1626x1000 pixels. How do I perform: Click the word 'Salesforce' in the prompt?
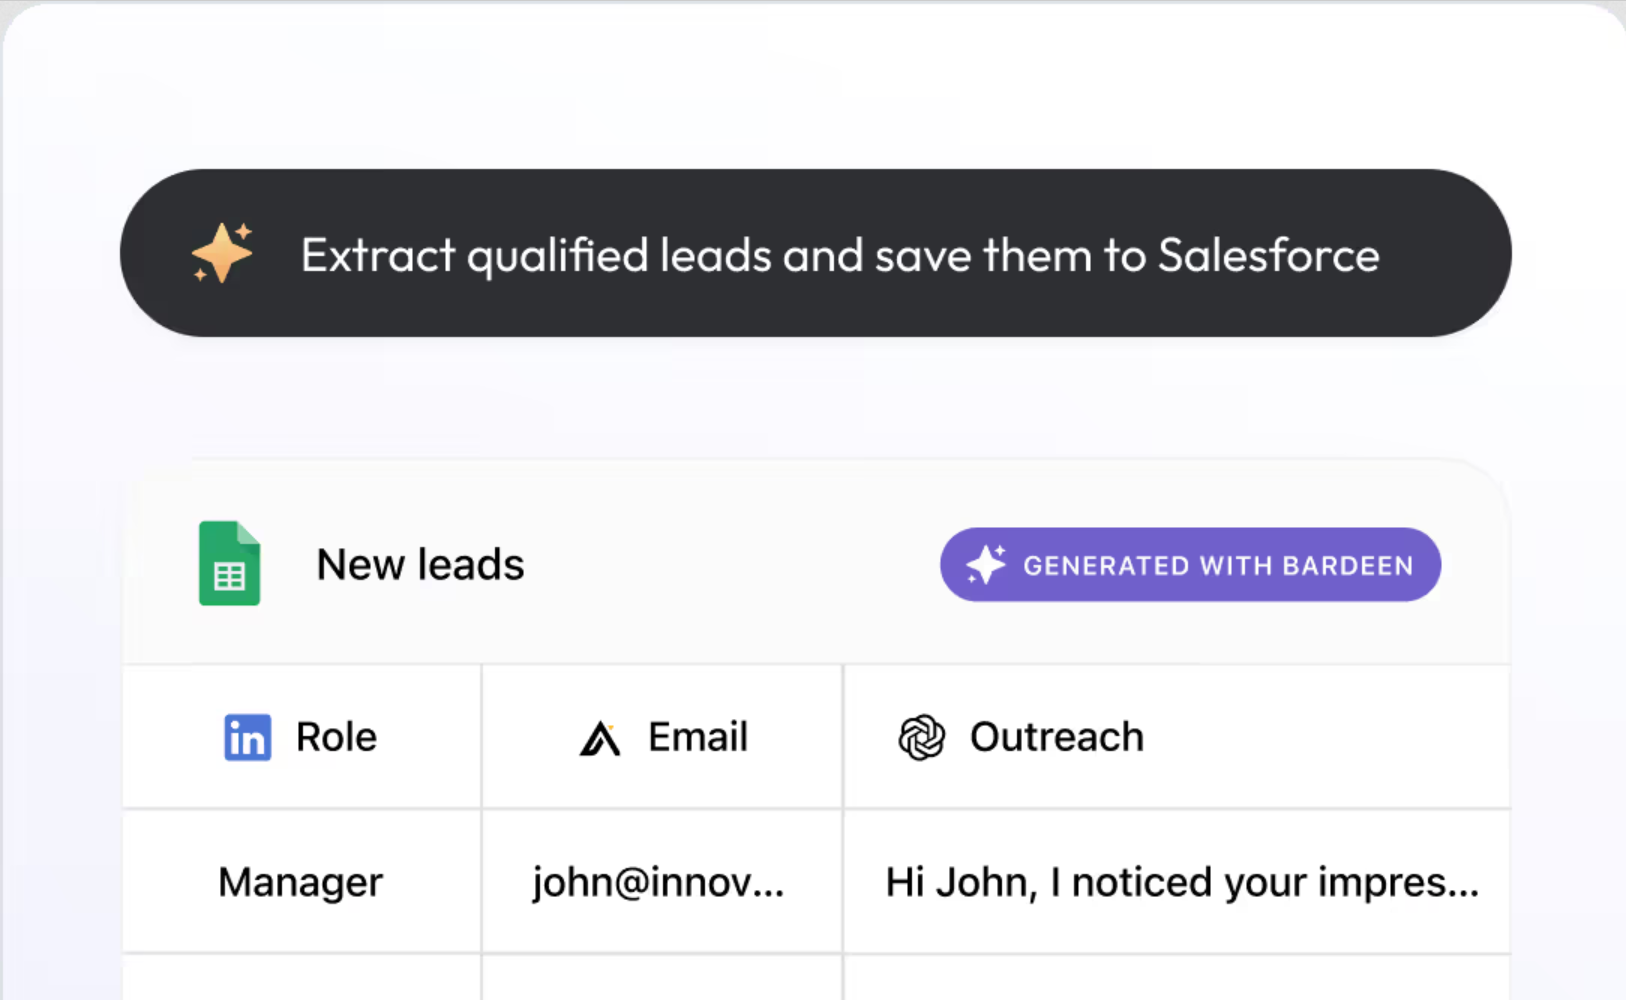click(1268, 255)
